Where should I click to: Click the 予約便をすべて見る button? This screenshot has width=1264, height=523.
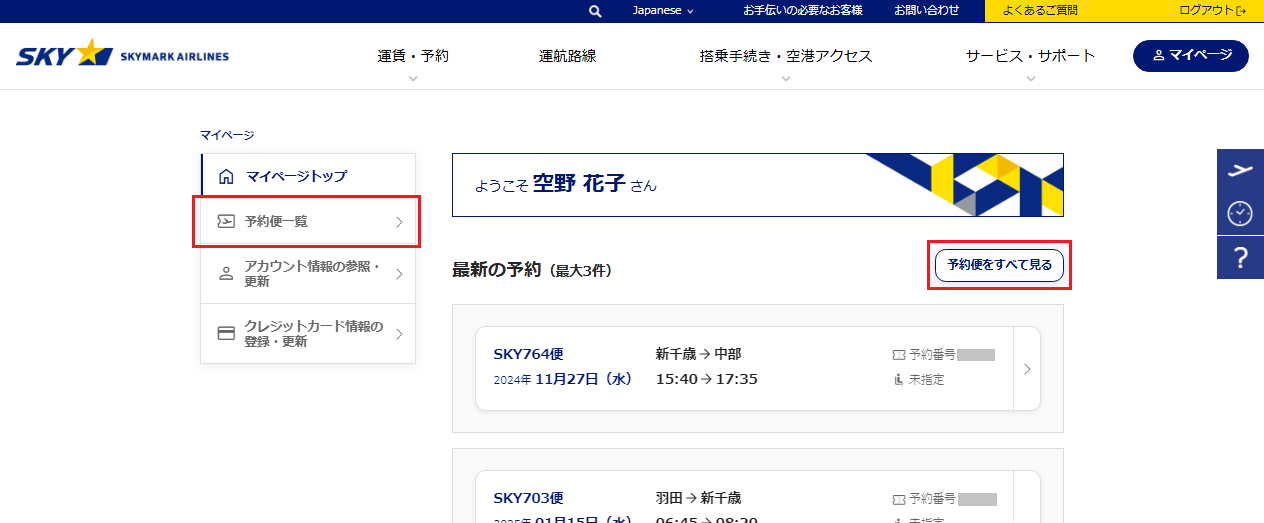999,265
